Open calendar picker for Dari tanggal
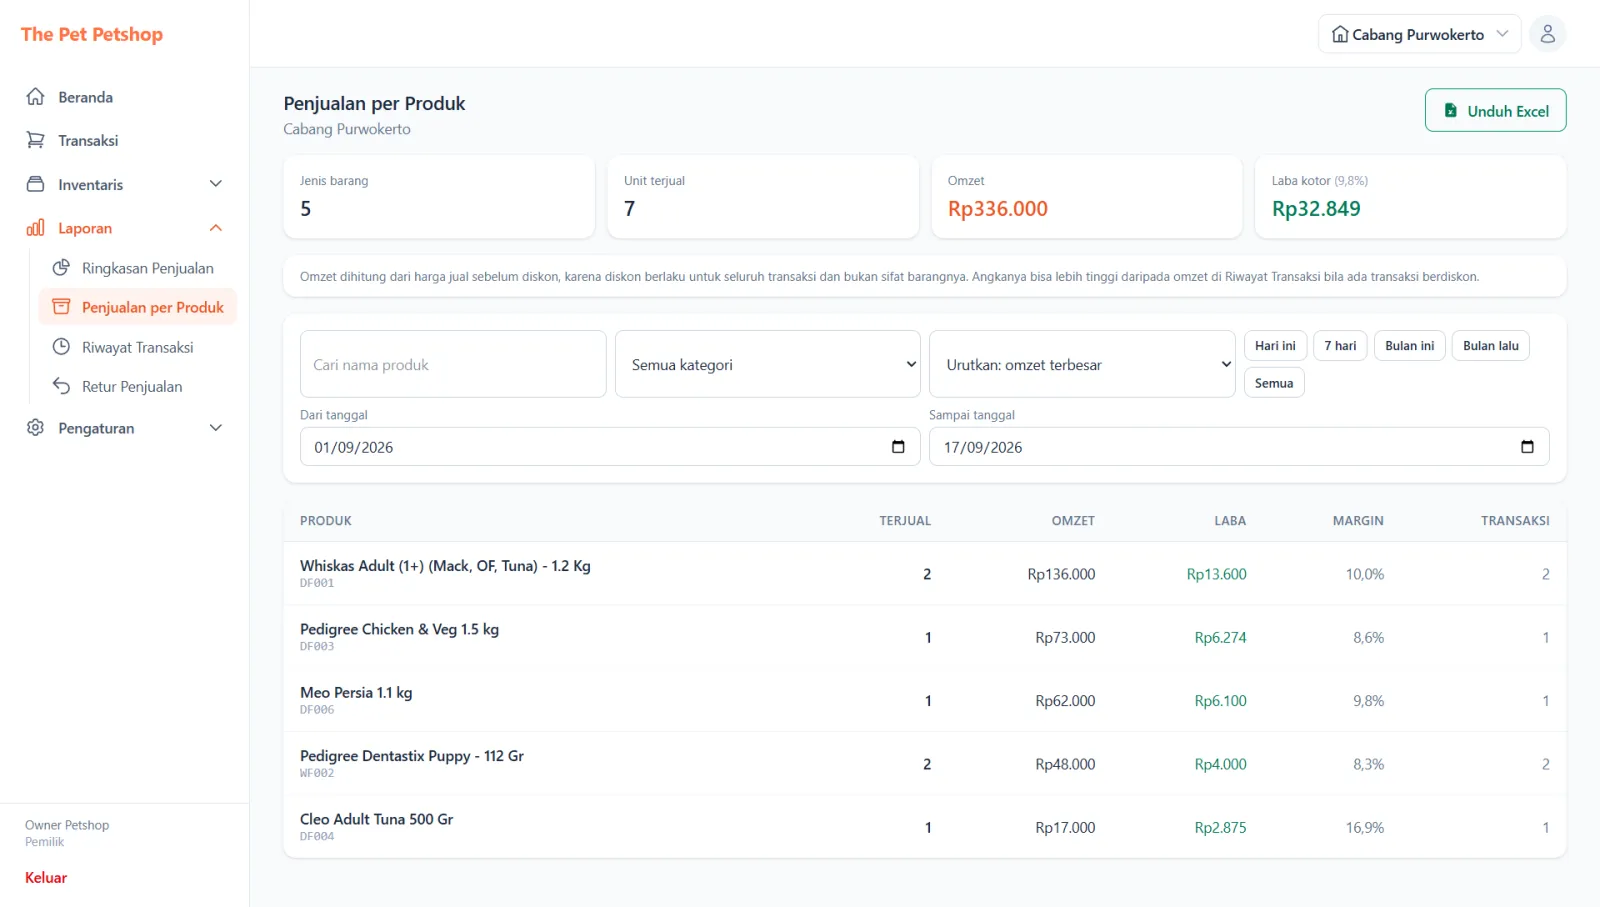This screenshot has width=1600, height=907. pyautogui.click(x=898, y=447)
